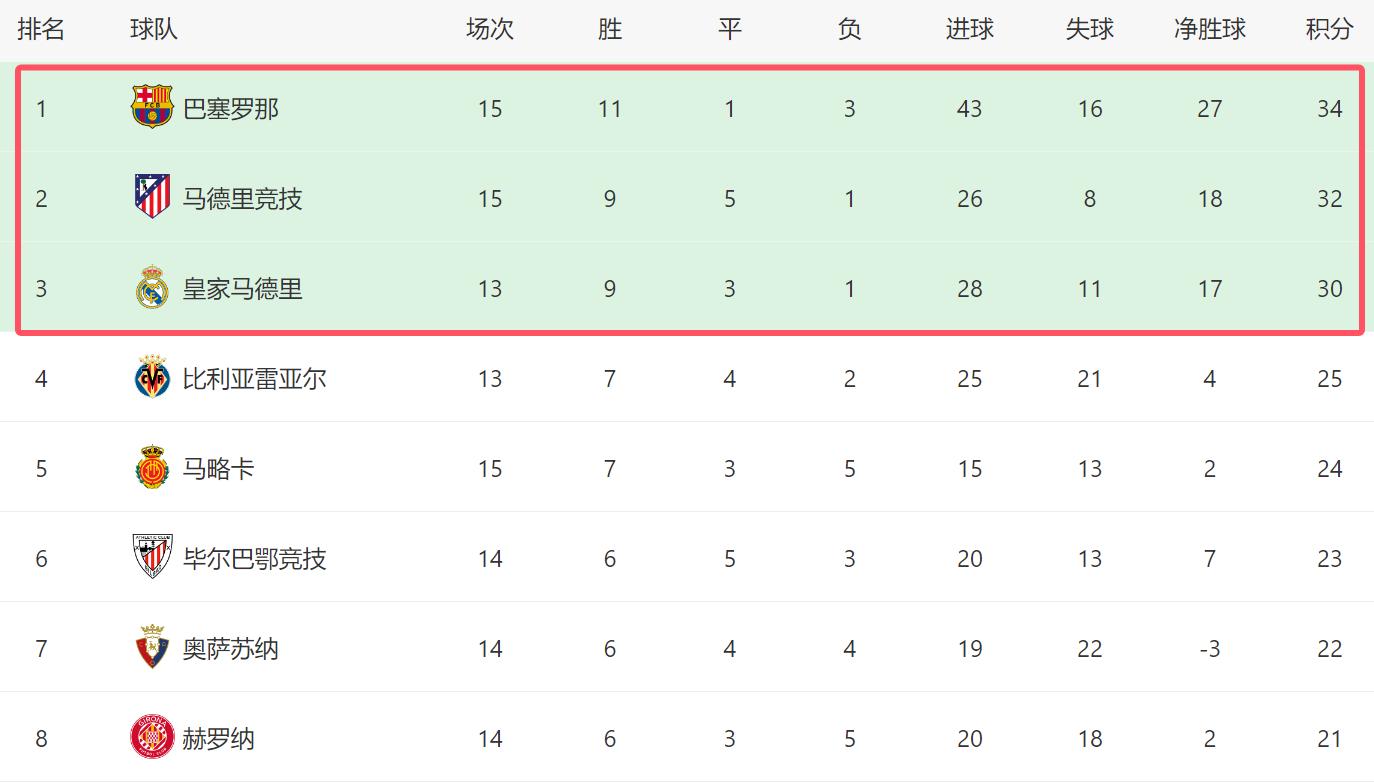Click the 失球 column header
Image resolution: width=1374 pixels, height=783 pixels.
pos(1089,29)
